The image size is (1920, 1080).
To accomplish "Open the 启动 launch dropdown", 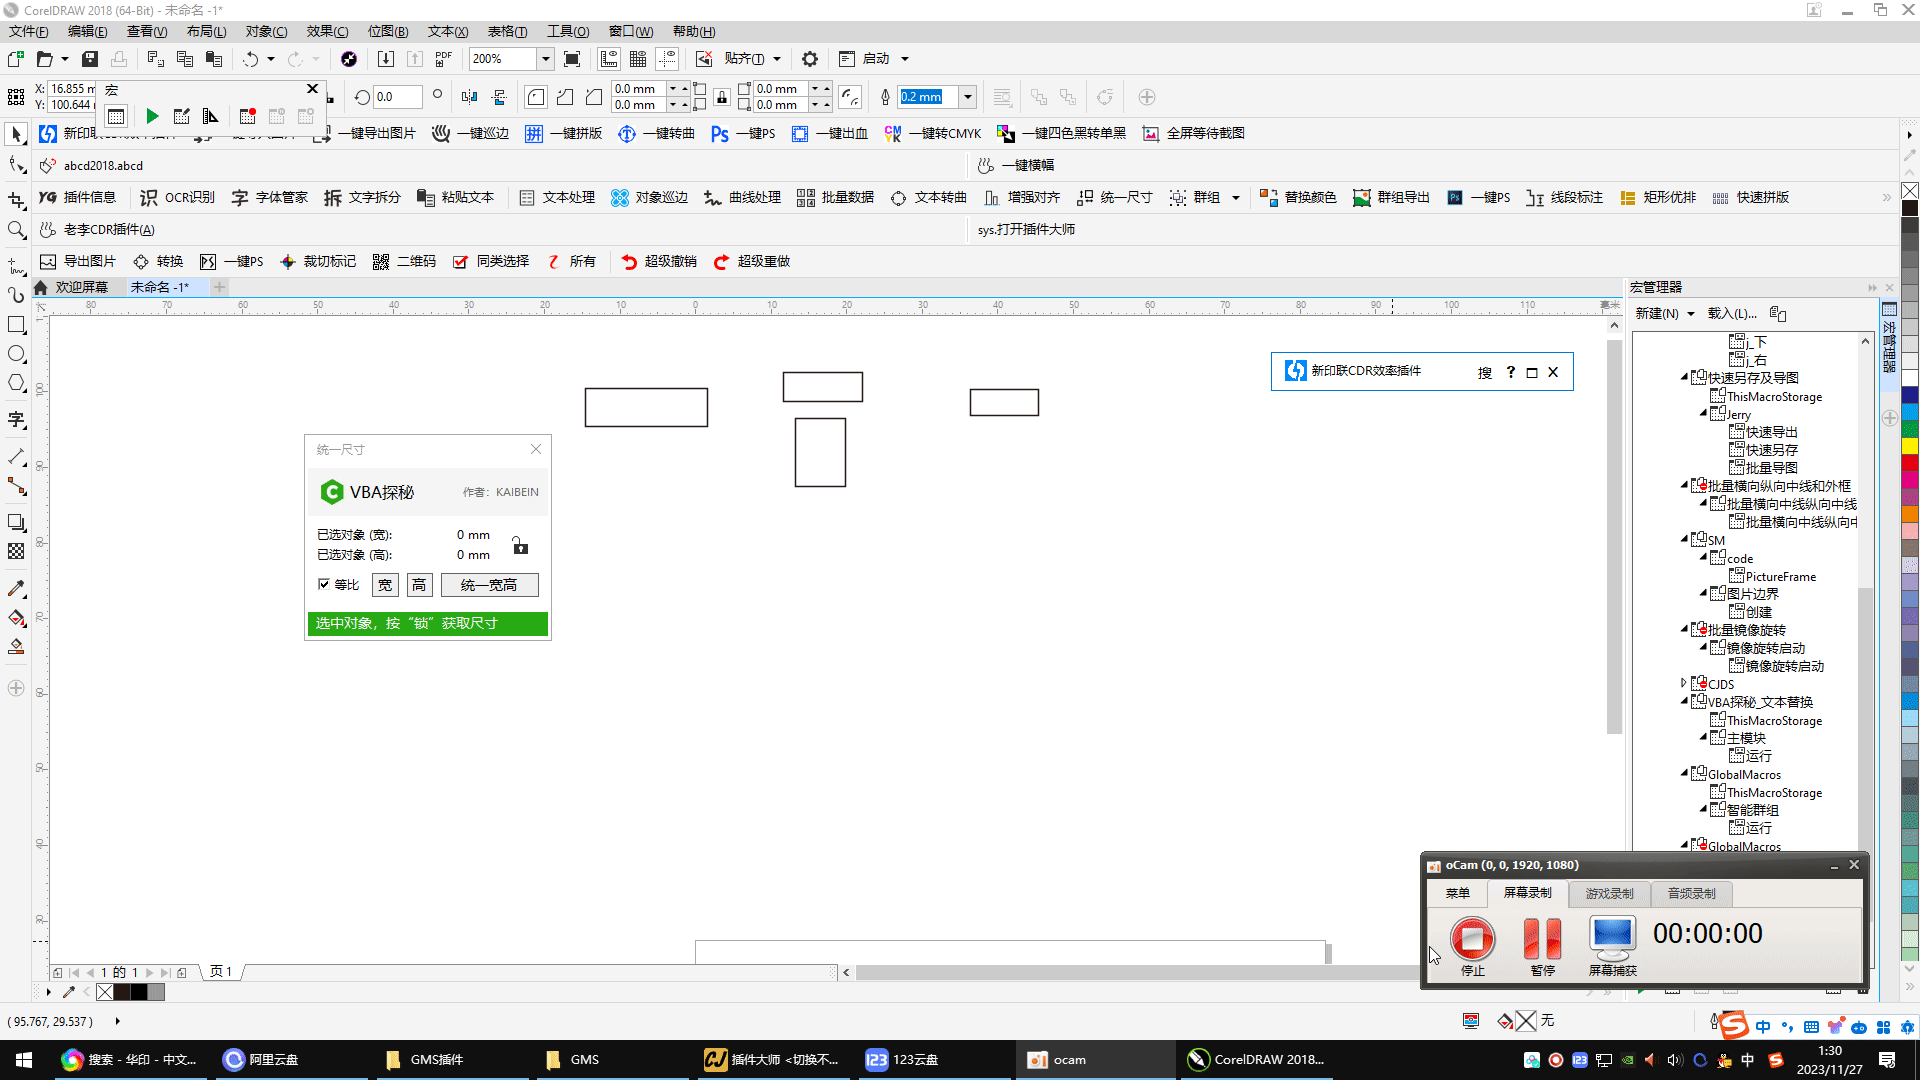I will pos(905,59).
